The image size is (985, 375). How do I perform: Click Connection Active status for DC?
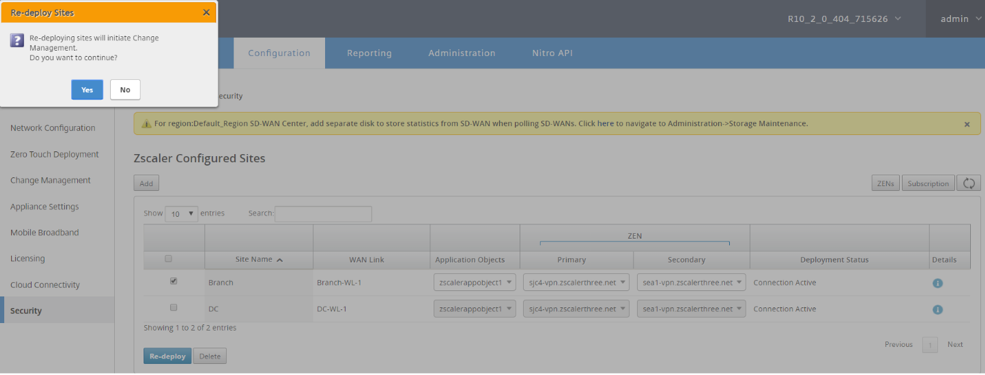coord(785,309)
